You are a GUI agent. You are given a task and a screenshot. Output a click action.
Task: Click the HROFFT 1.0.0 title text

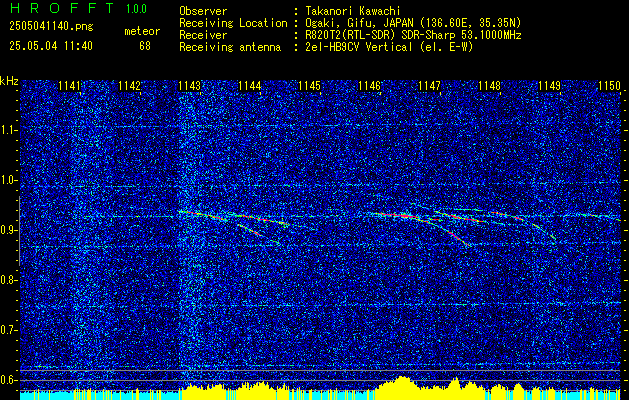pyautogui.click(x=78, y=8)
